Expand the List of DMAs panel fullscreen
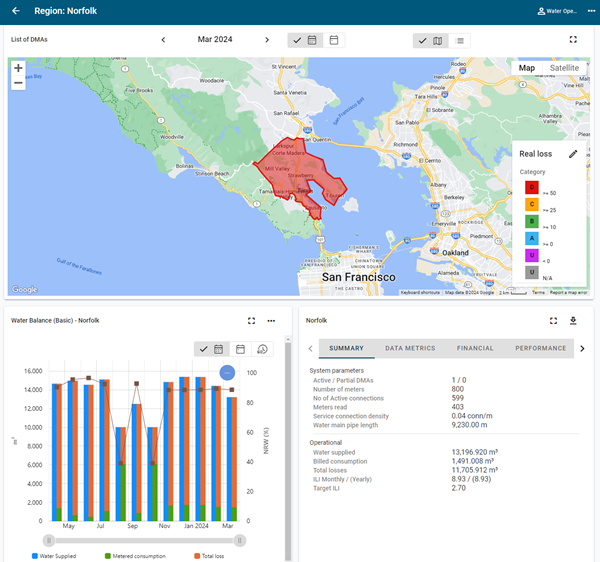This screenshot has width=600, height=562. click(x=573, y=39)
